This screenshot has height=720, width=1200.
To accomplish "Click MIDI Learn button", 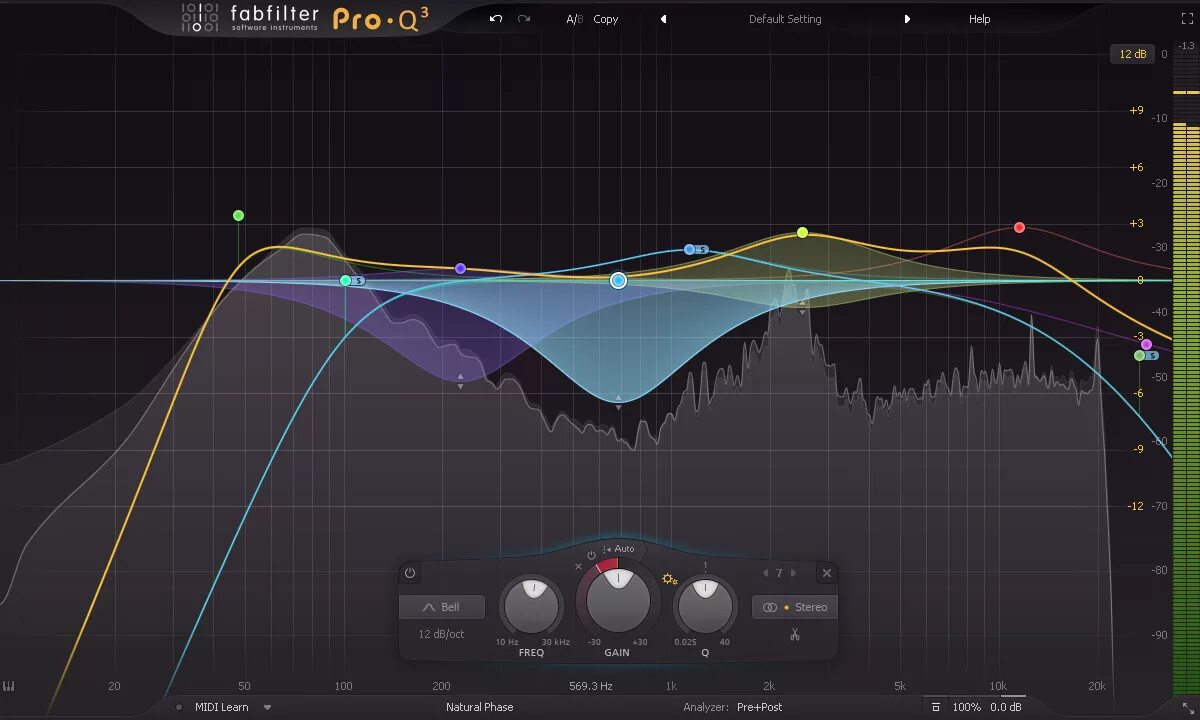I will pyautogui.click(x=221, y=707).
